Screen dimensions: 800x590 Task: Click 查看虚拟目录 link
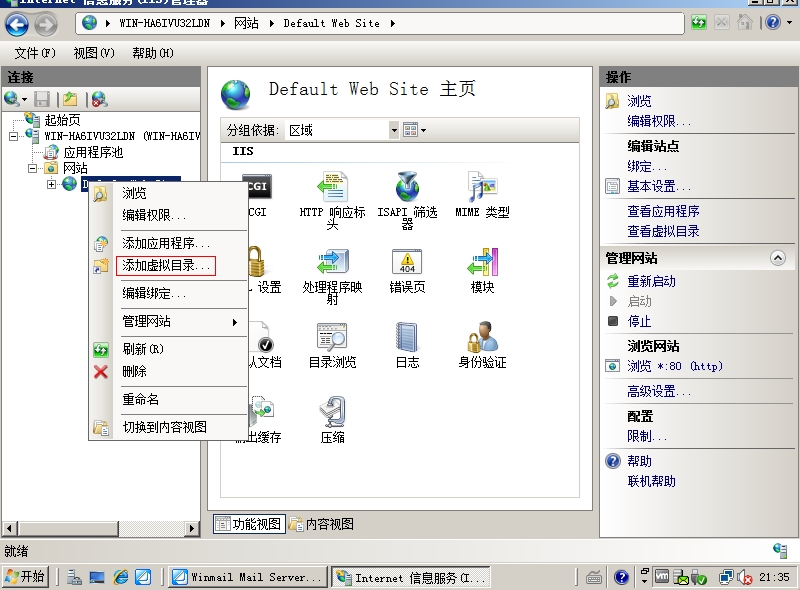(x=663, y=231)
